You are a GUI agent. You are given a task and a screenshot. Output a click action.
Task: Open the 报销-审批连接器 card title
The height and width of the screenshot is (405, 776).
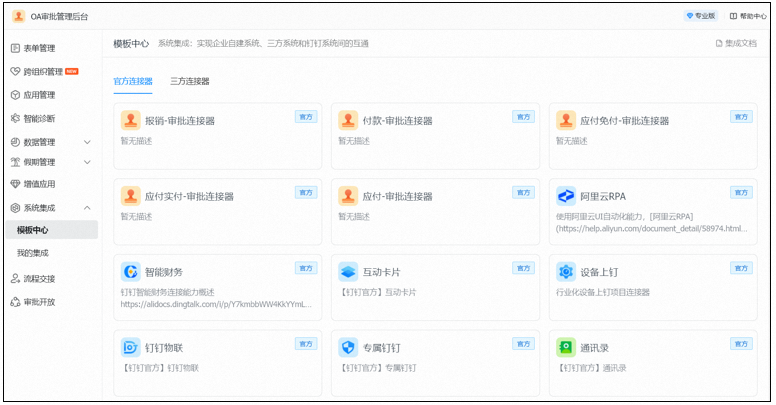[180, 121]
